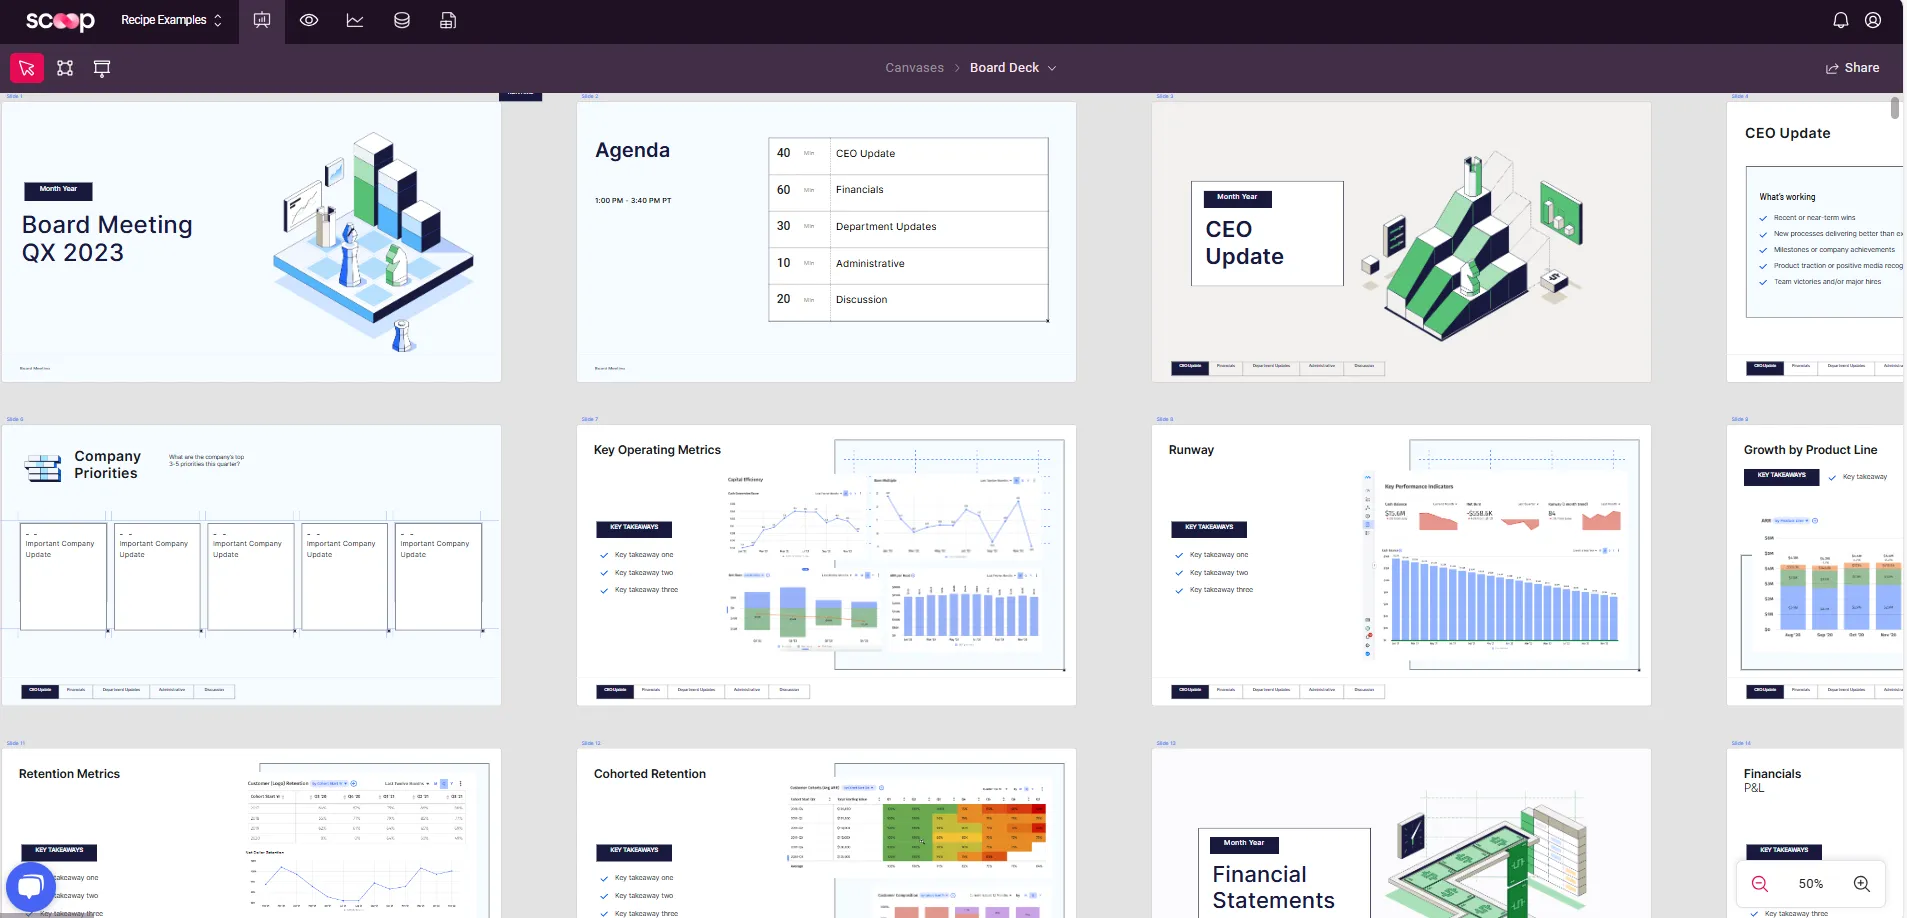
Task: Click the Runway slide title
Action: tap(1191, 450)
